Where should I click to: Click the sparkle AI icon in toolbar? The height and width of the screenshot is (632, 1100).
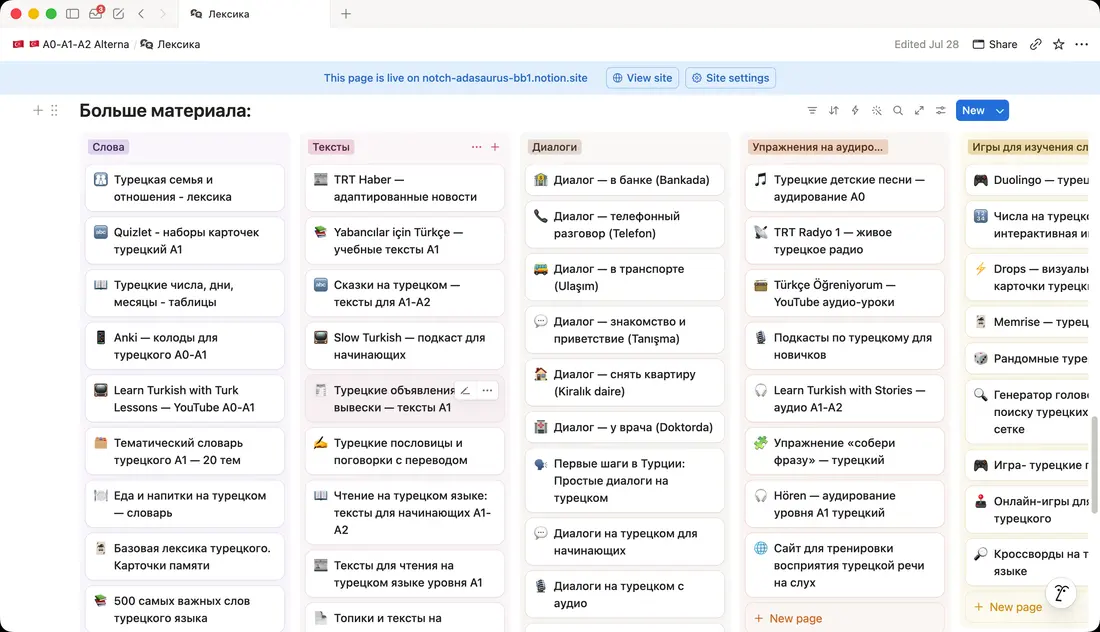[876, 110]
